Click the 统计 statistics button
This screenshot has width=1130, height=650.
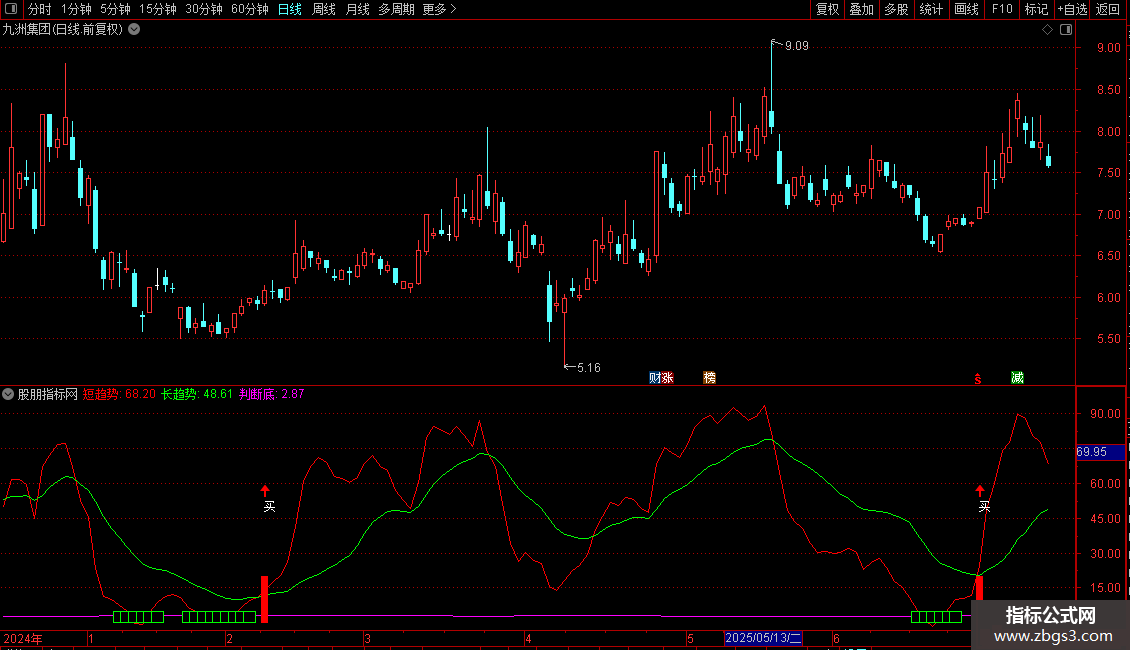930,9
